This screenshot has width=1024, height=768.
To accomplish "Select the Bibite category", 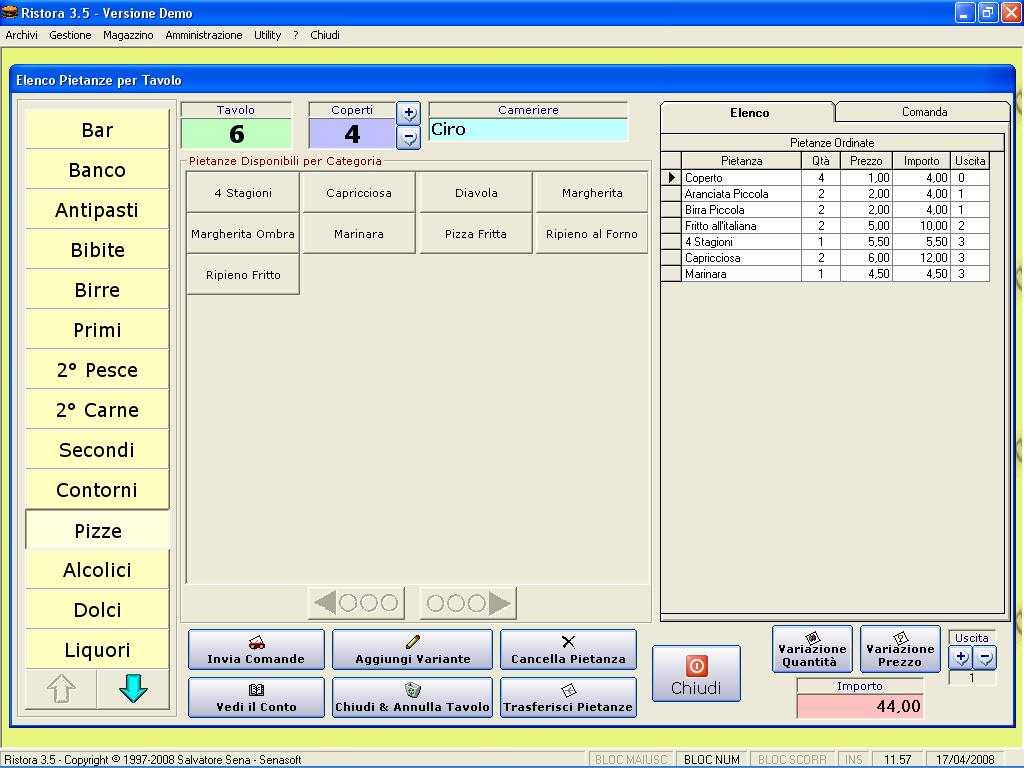I will click(97, 249).
